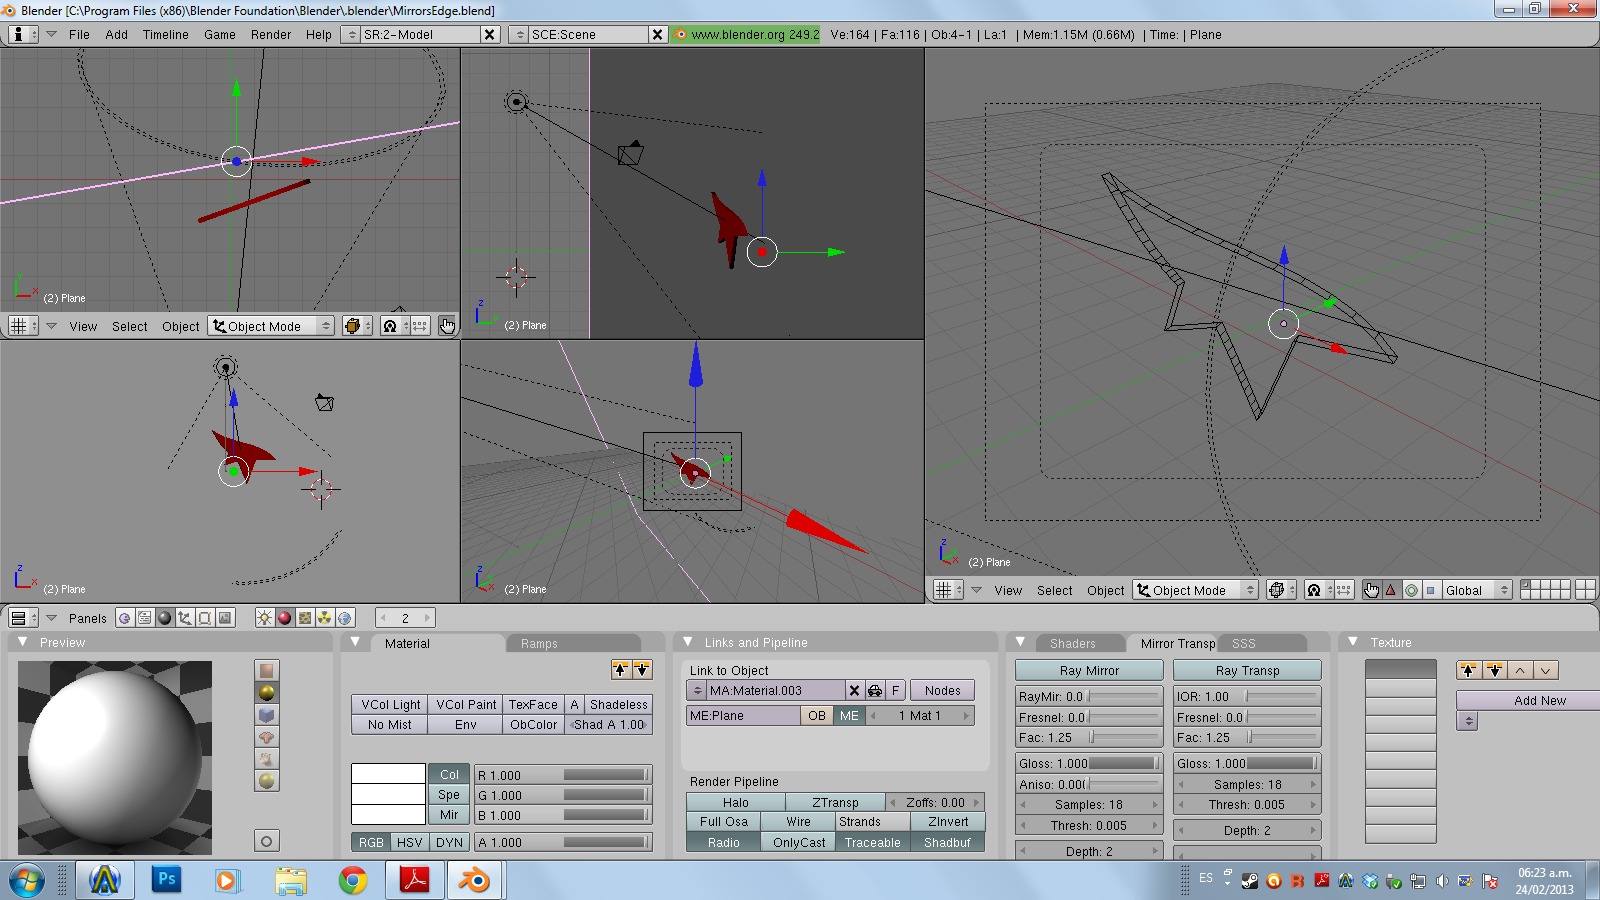Open Chrome from the Windows taskbar
The height and width of the screenshot is (900, 1600).
pyautogui.click(x=352, y=880)
